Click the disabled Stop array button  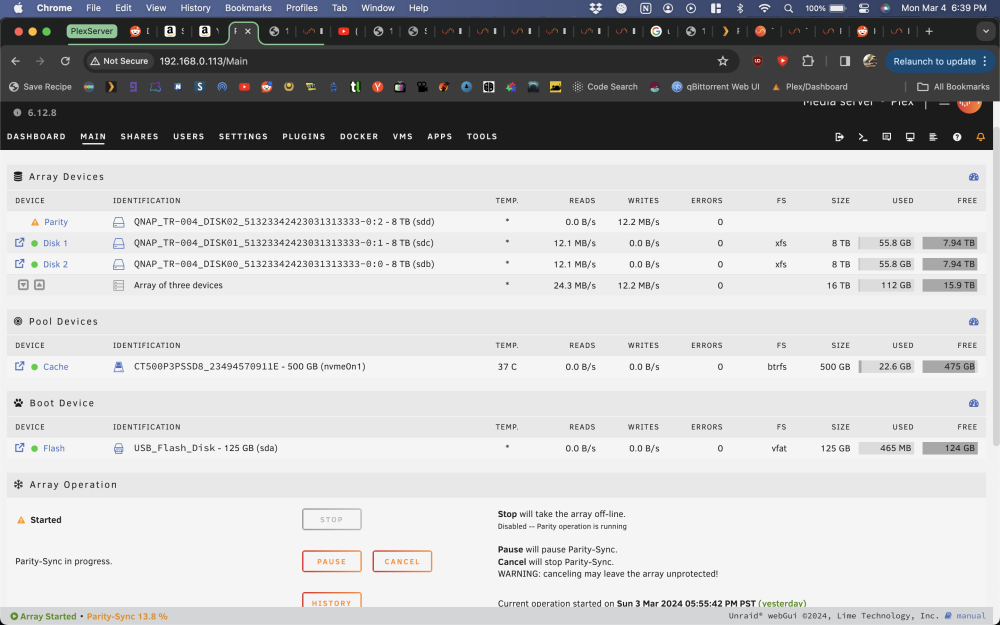tap(332, 519)
